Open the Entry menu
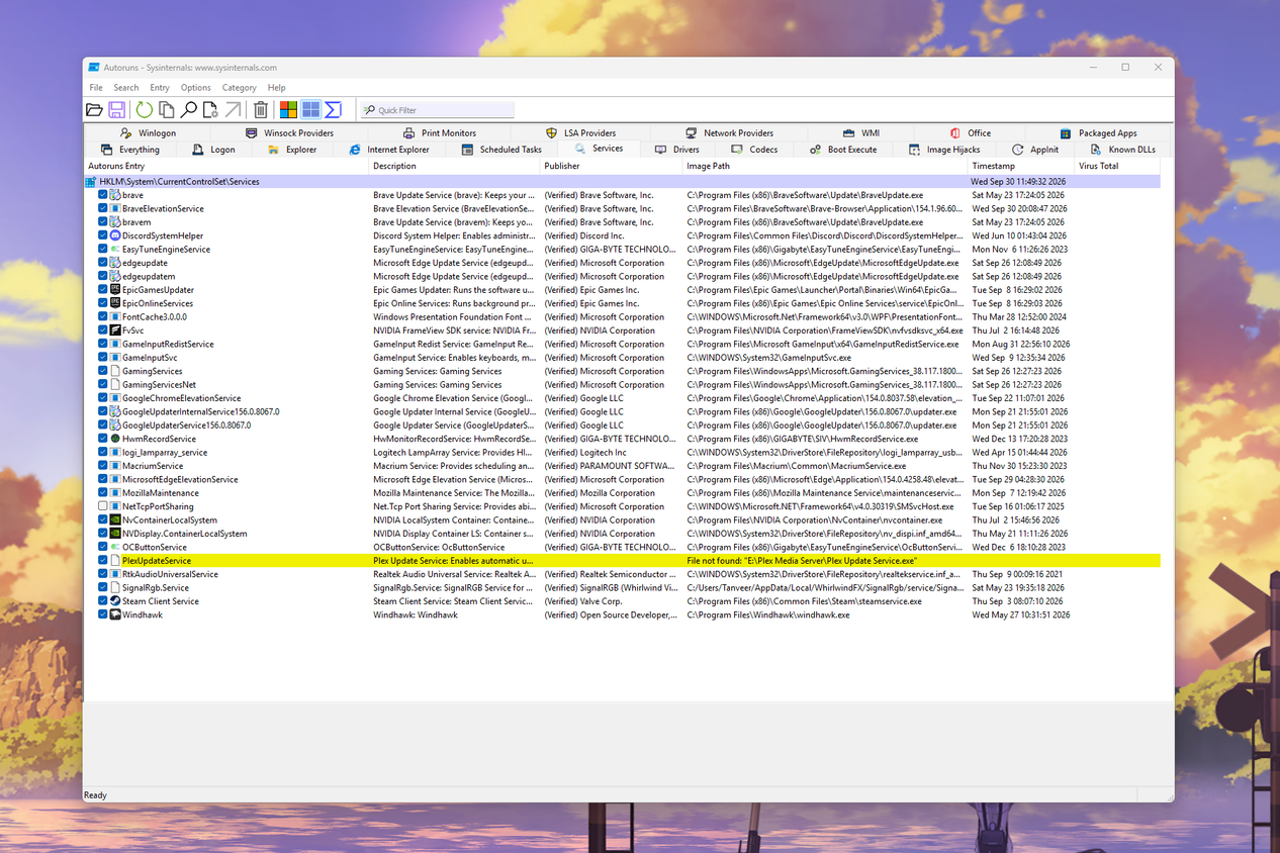Viewport: 1280px width, 853px height. coord(160,88)
